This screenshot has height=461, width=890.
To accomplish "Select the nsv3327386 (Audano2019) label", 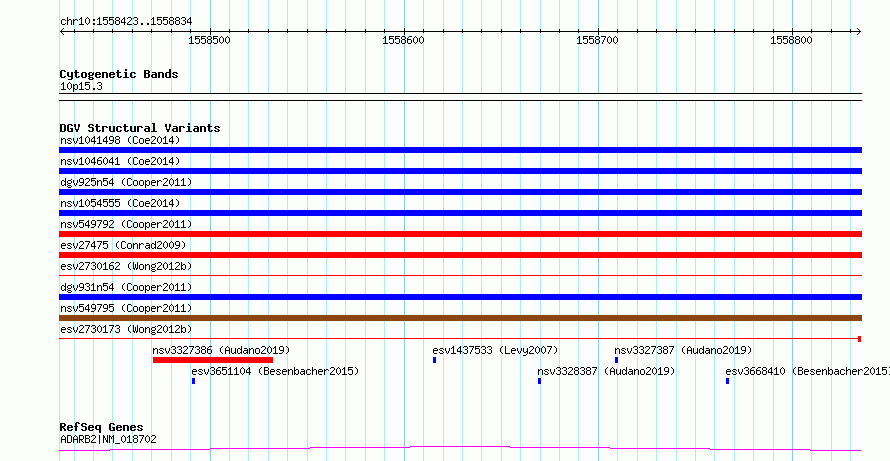I will point(221,350).
